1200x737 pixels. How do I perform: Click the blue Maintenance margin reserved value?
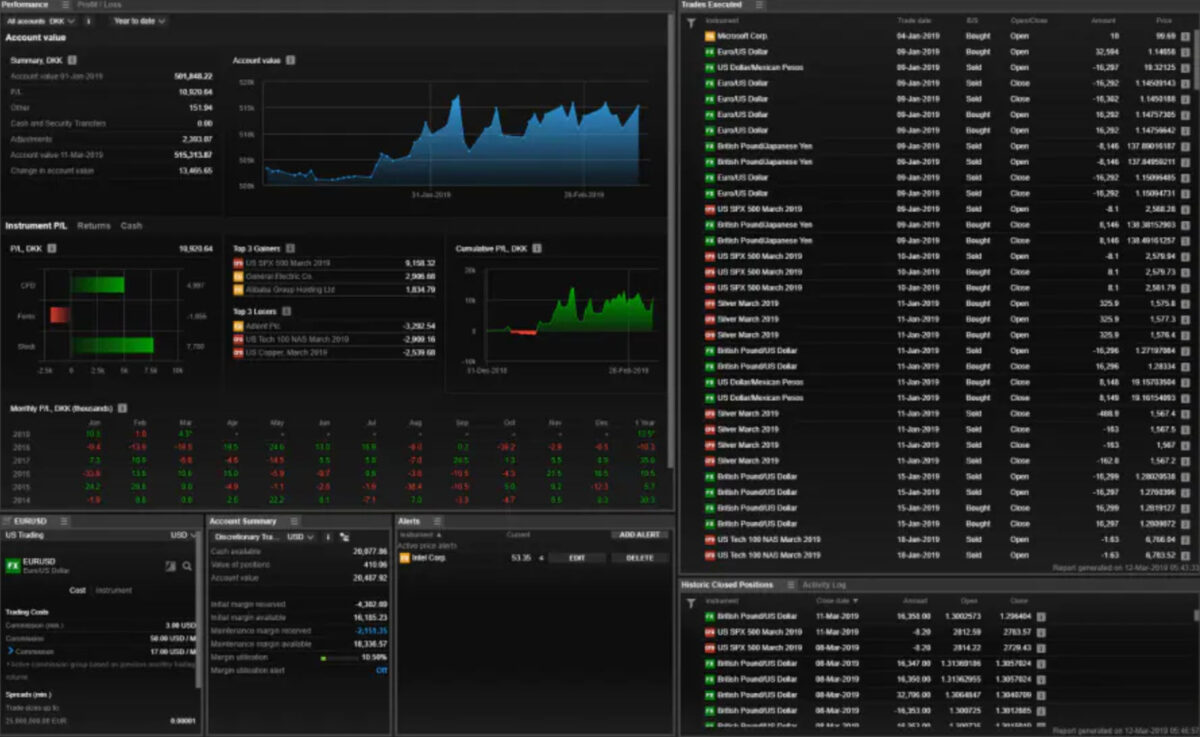click(370, 631)
